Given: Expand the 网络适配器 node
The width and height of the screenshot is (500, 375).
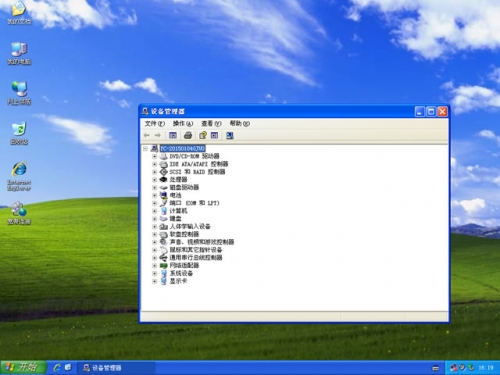Looking at the screenshot, I should coord(154,265).
